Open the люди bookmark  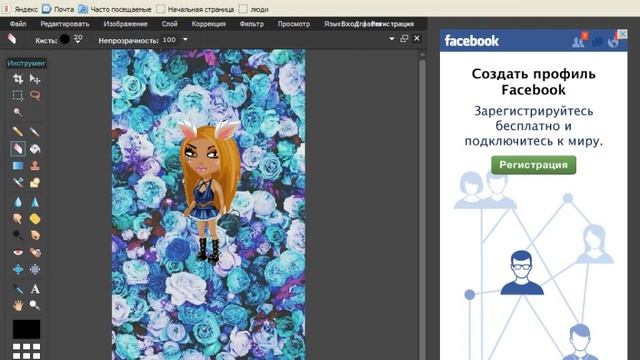point(254,9)
